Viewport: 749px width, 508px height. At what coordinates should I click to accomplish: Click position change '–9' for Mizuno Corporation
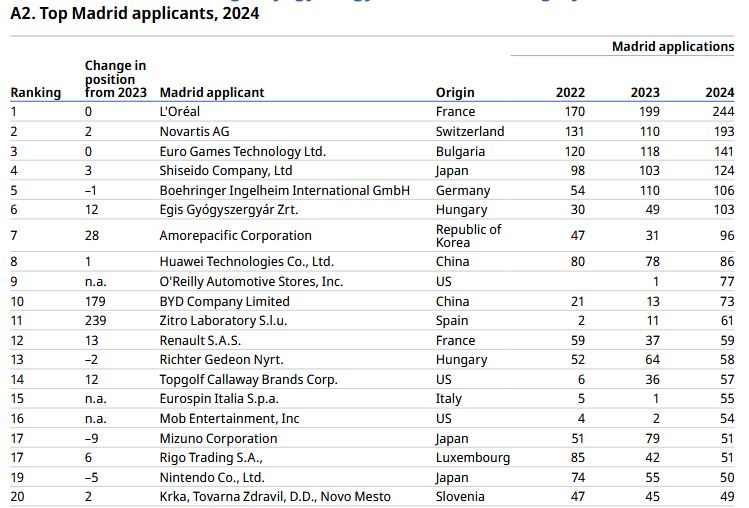point(91,439)
